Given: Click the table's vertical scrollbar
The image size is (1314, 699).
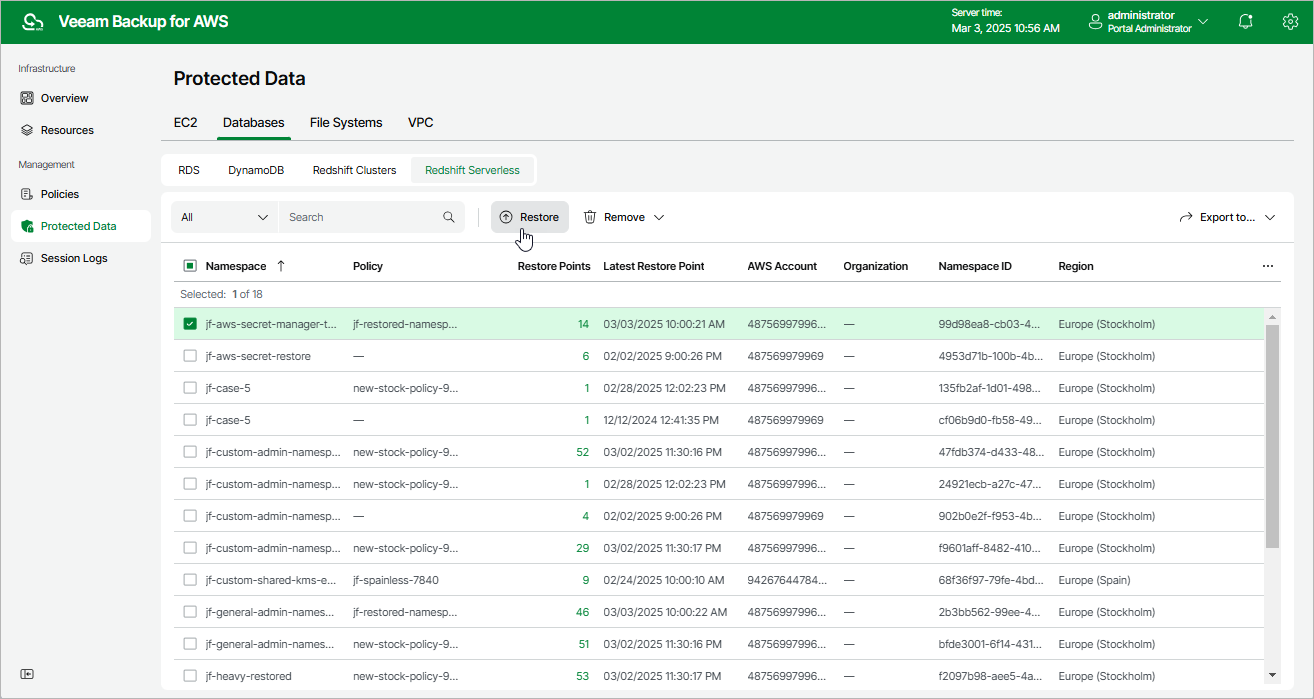Looking at the screenshot, I should 1272,436.
